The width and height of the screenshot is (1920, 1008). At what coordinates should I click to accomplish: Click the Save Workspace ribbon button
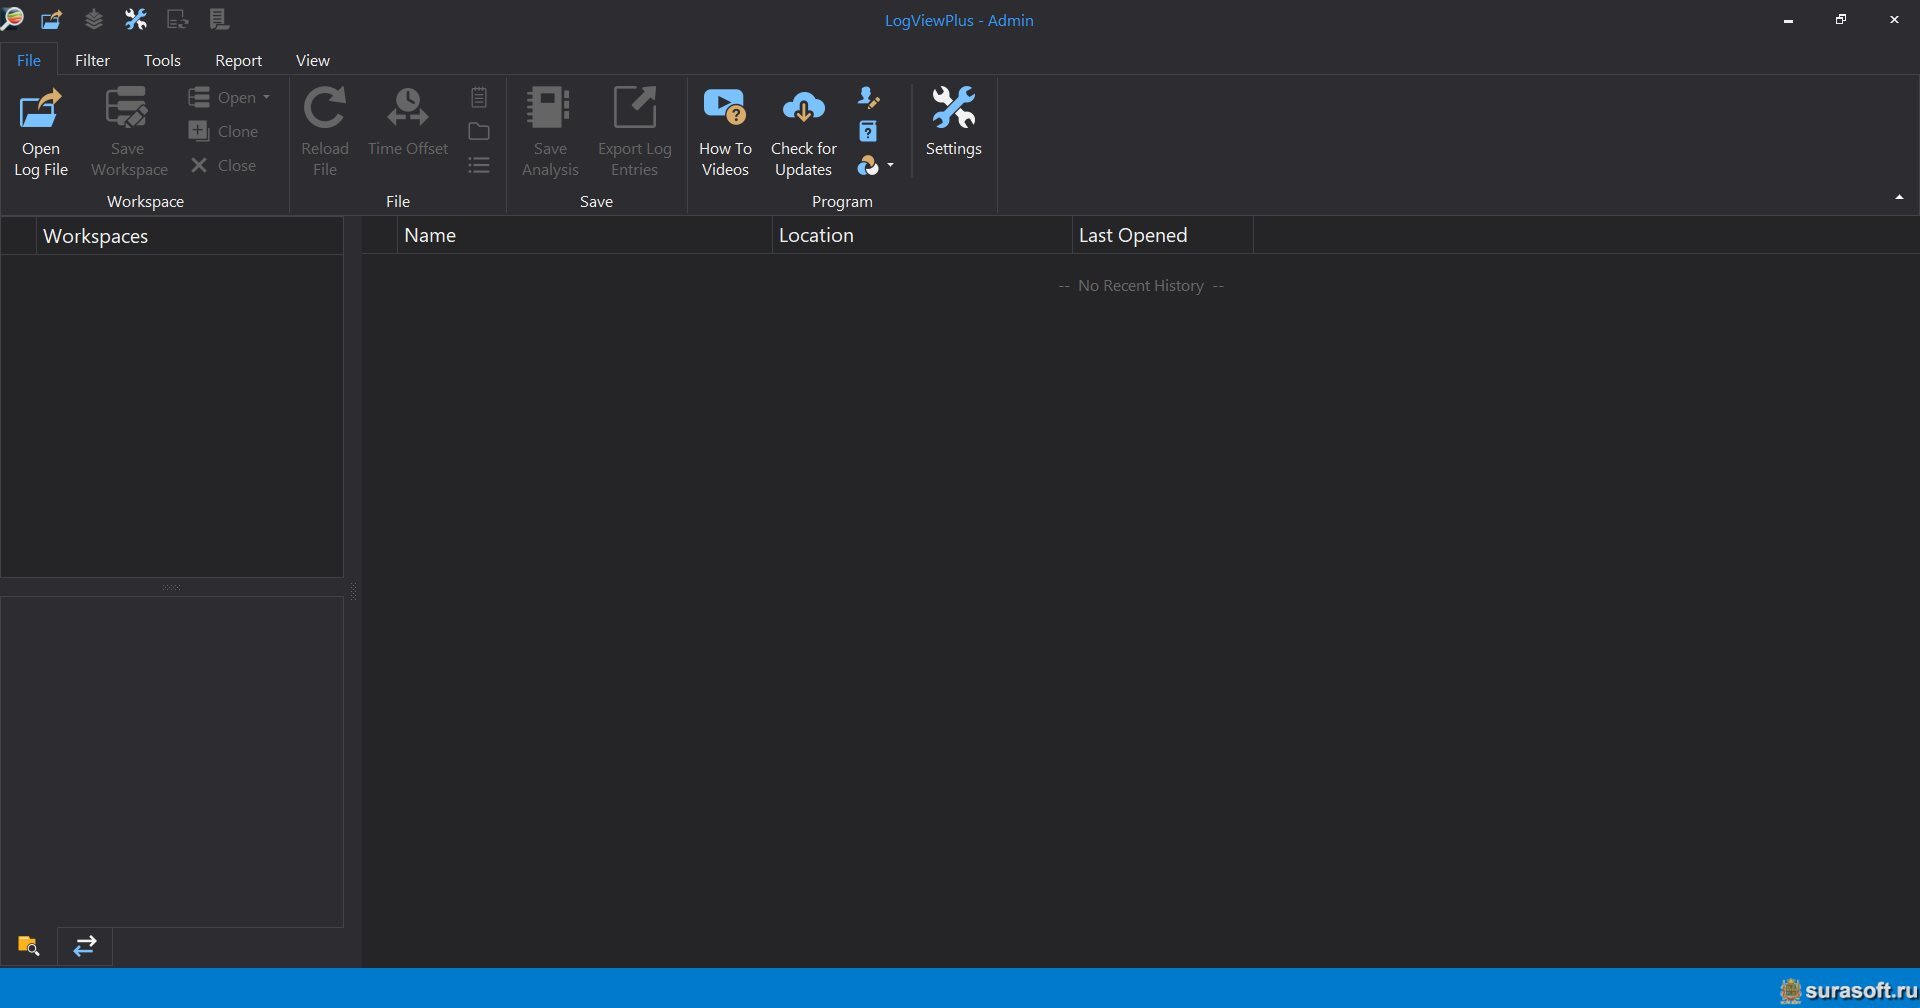129,132
